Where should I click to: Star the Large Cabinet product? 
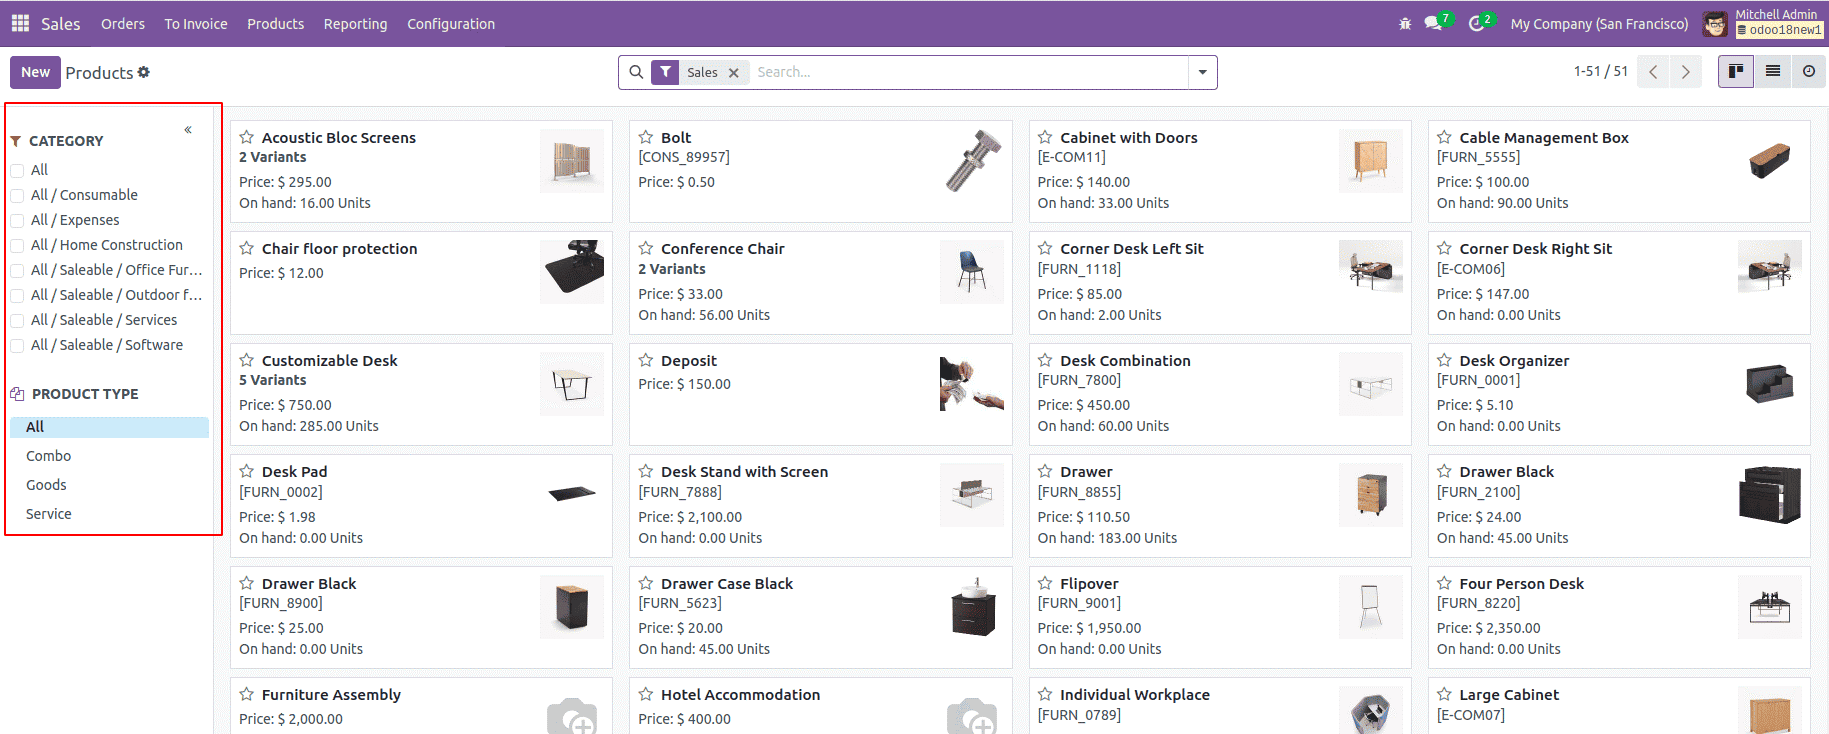(1444, 694)
